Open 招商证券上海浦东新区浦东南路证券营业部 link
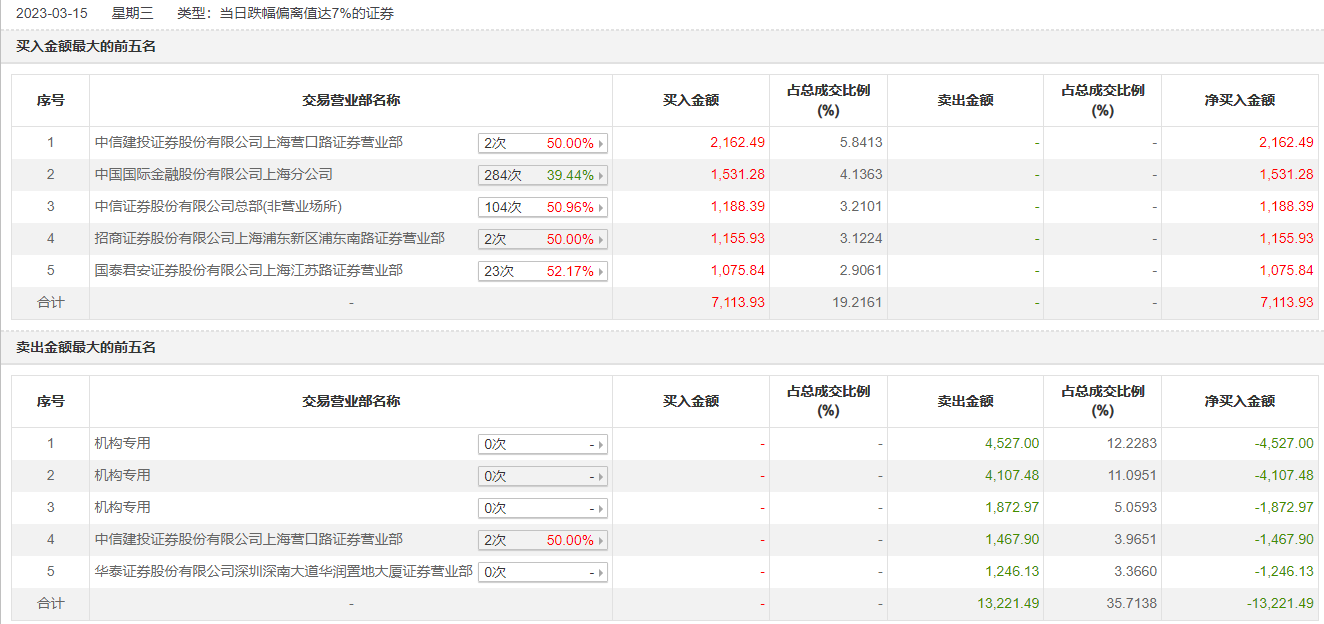The height and width of the screenshot is (624, 1324). 270,239
